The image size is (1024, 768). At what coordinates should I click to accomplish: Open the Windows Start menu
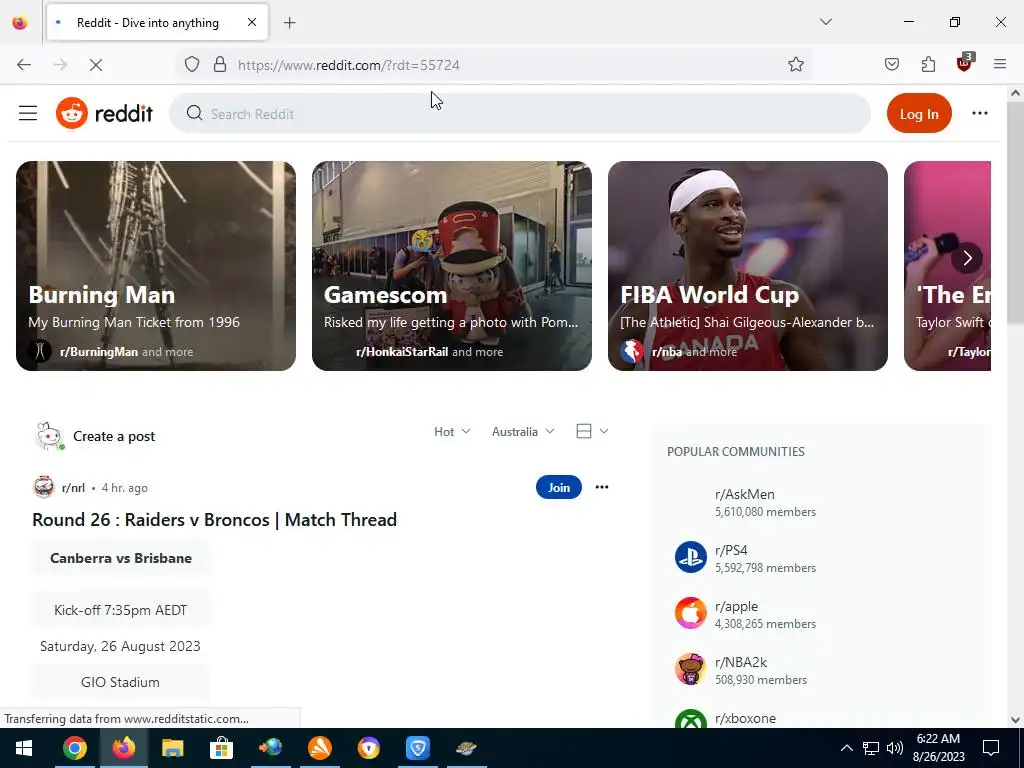pyautogui.click(x=24, y=748)
